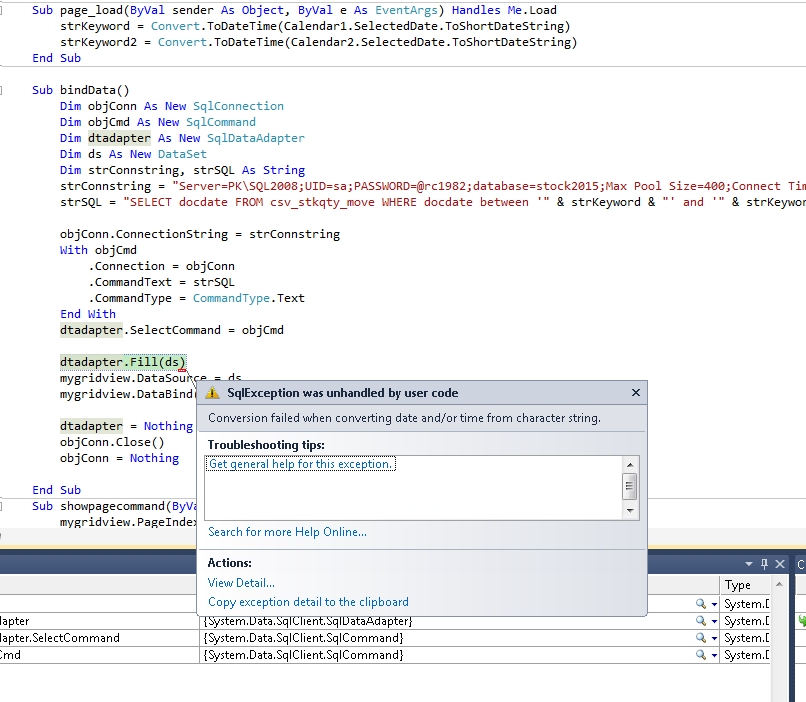Click the '.CommandType = CommandType.Text' line

pyautogui.click(x=196, y=298)
